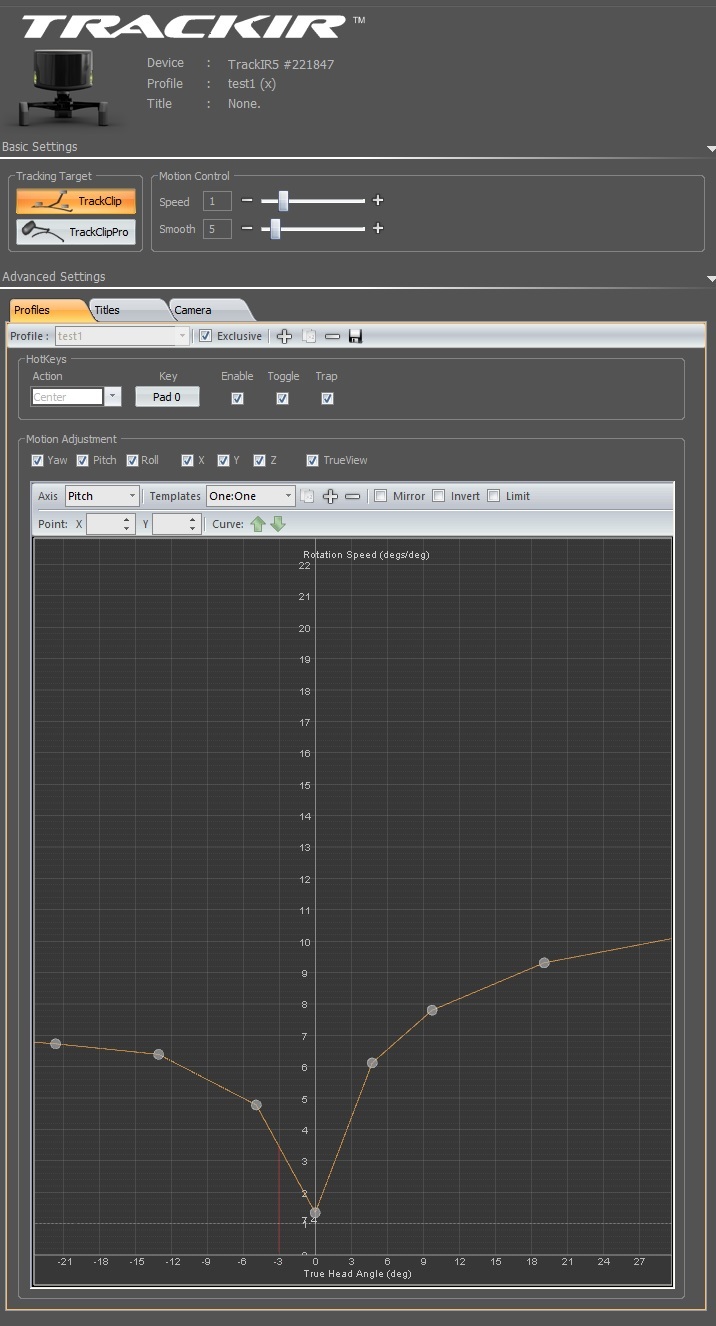Enable the Invert checkbox
Image resolution: width=716 pixels, height=1326 pixels.
[x=438, y=496]
